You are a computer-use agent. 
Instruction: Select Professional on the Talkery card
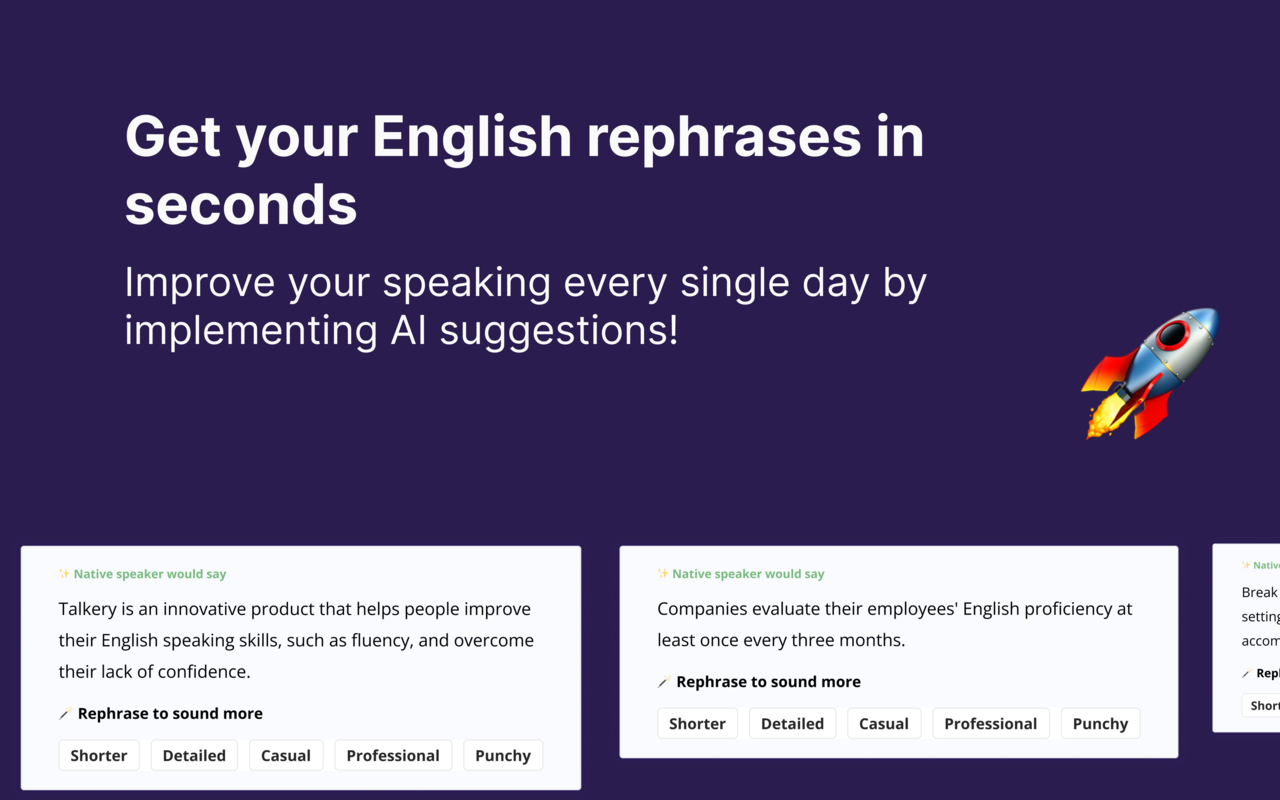393,755
